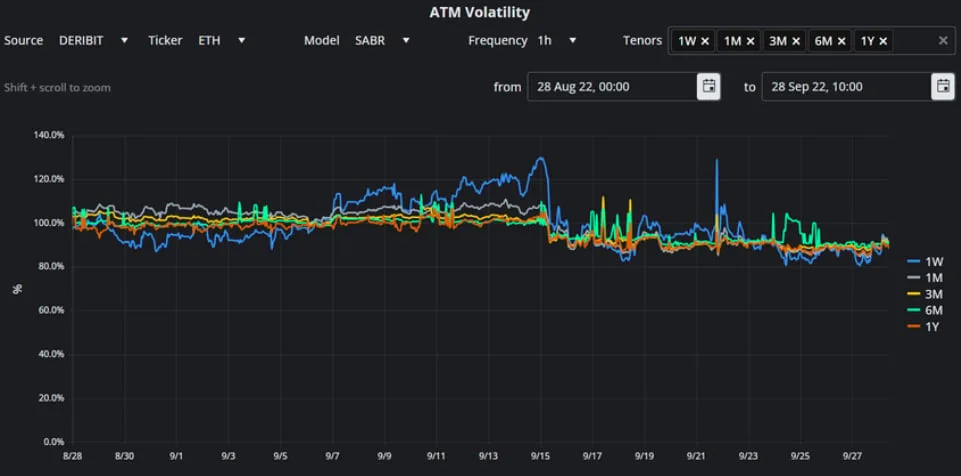Click the 9/3 x-axis date label
The height and width of the screenshot is (476, 961).
[229, 456]
